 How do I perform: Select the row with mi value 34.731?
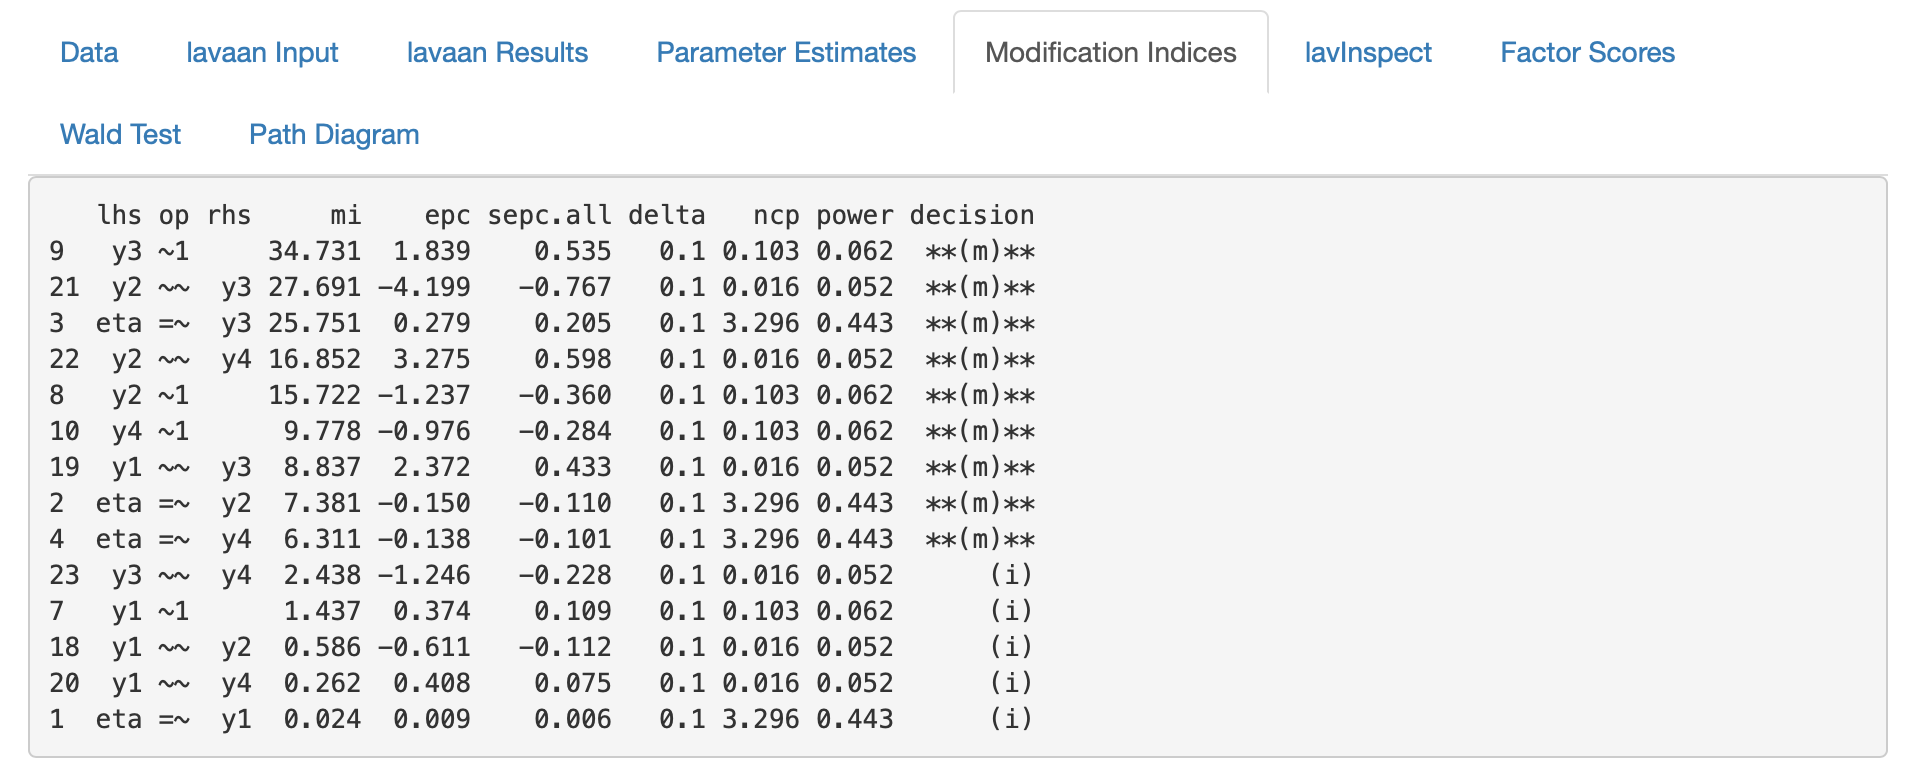tap(500, 251)
